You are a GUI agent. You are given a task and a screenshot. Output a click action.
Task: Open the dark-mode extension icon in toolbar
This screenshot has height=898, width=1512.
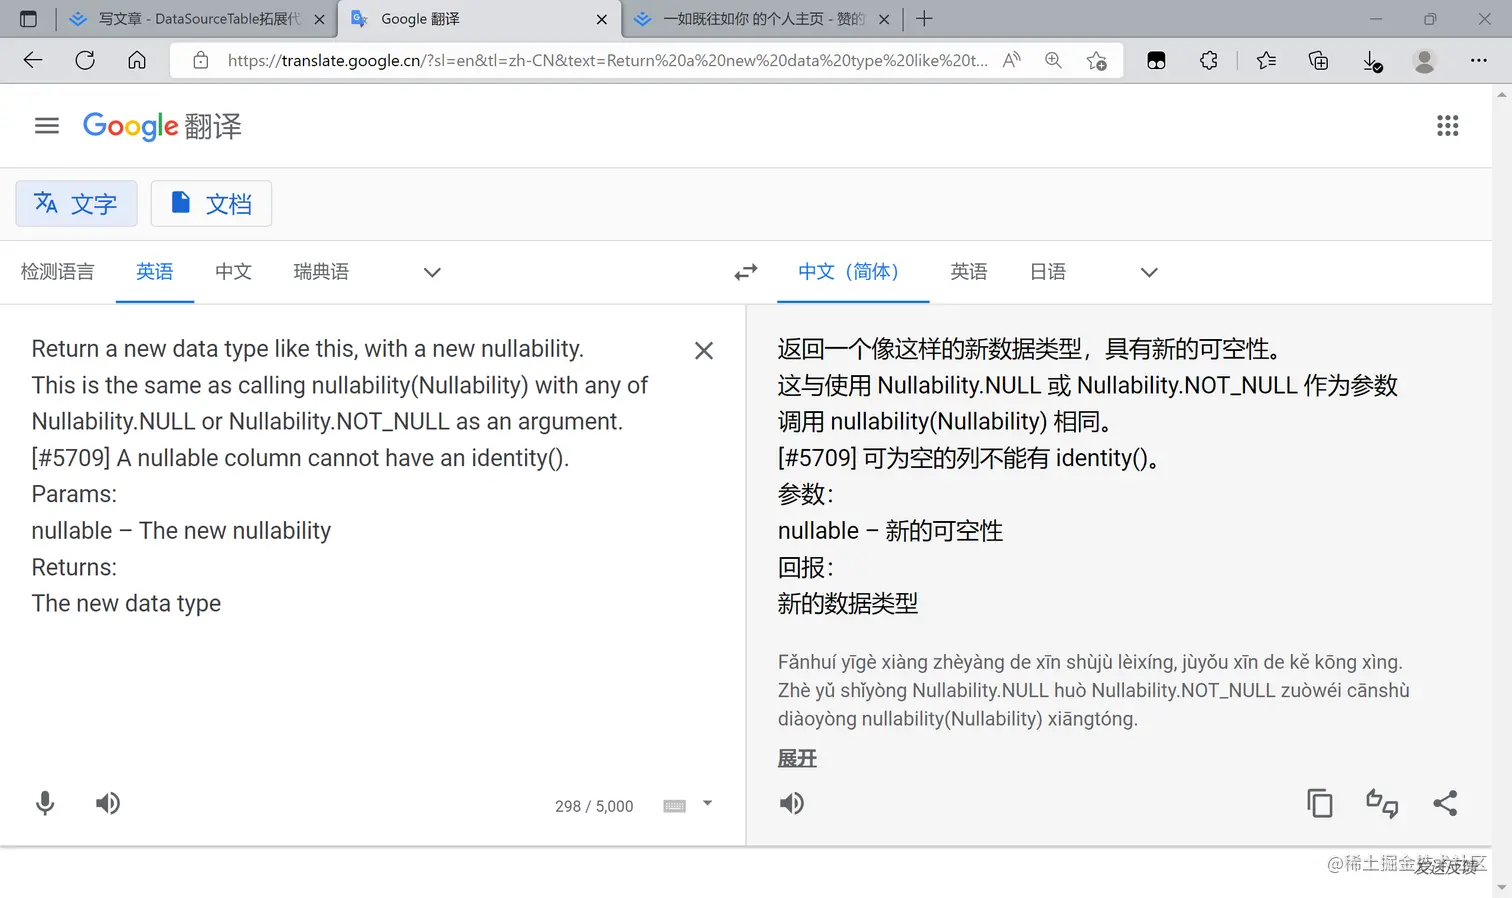coord(1156,60)
